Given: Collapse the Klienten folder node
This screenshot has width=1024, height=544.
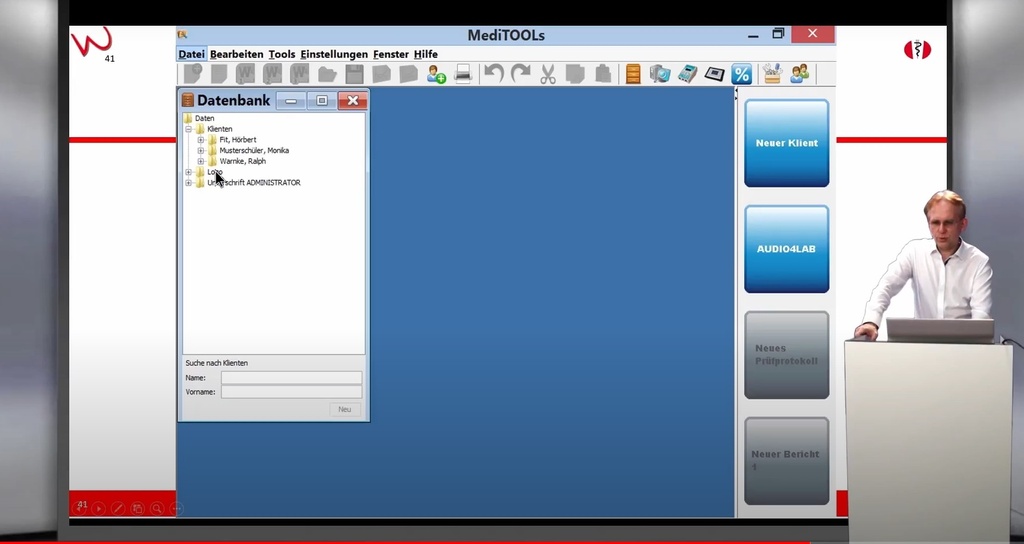Looking at the screenshot, I should coord(189,129).
